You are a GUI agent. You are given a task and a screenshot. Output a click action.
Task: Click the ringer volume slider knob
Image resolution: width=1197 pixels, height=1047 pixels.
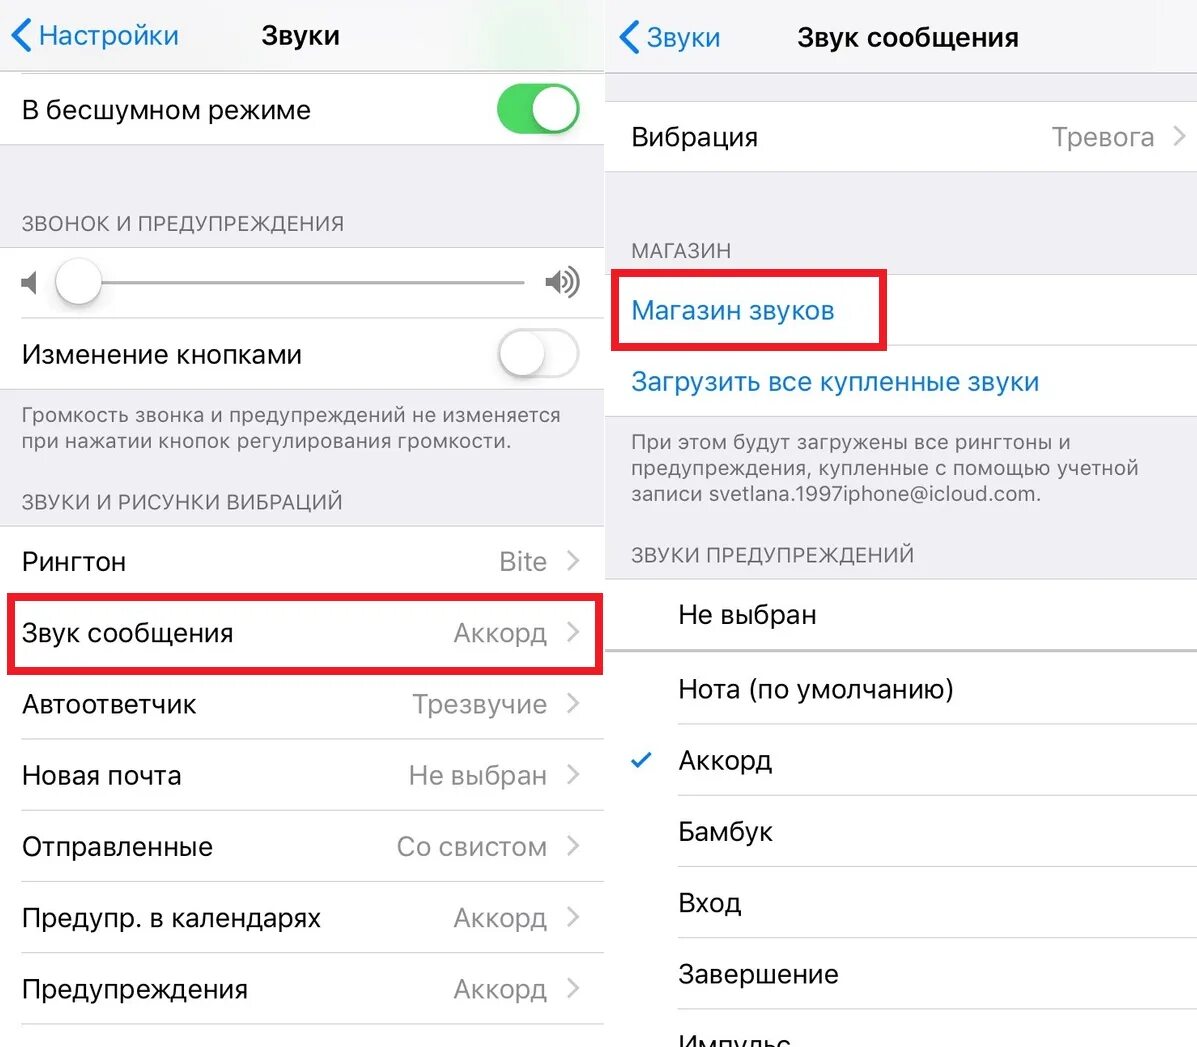pyautogui.click(x=78, y=283)
